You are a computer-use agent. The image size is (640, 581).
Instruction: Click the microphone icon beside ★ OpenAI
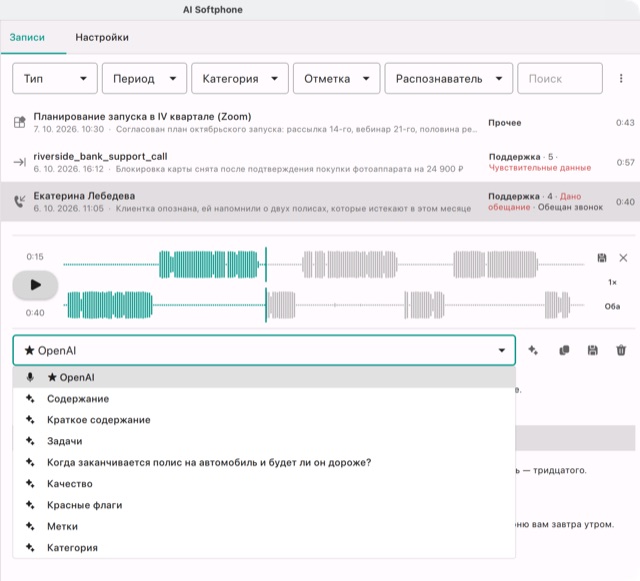coord(30,377)
